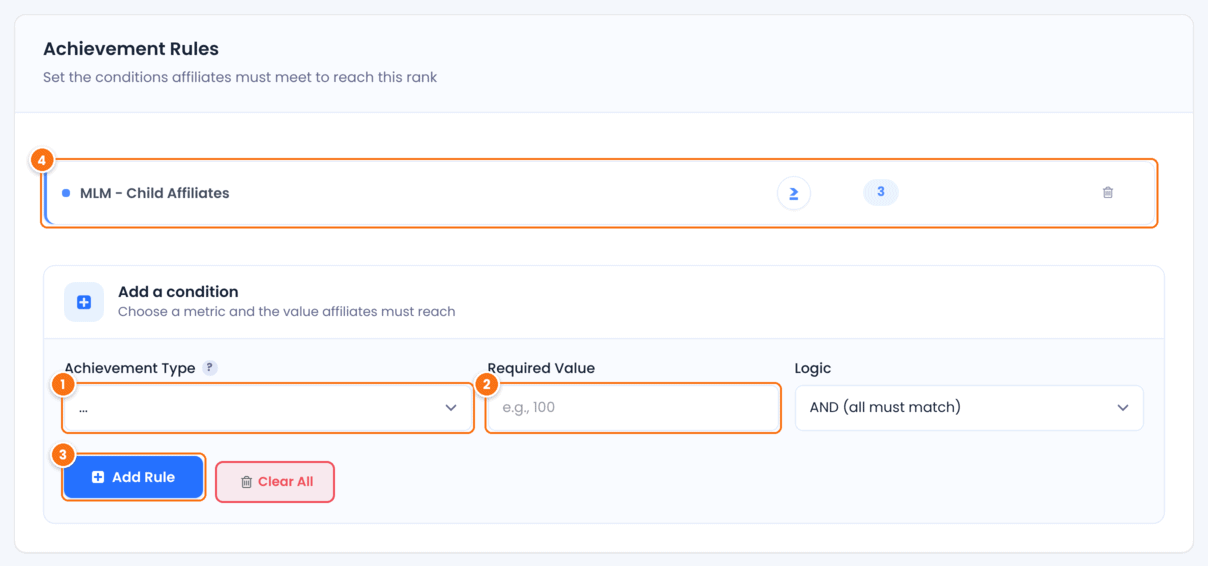Select the MLM - Child Affiliates rule text
Image resolution: width=1208 pixels, height=566 pixels.
point(154,193)
